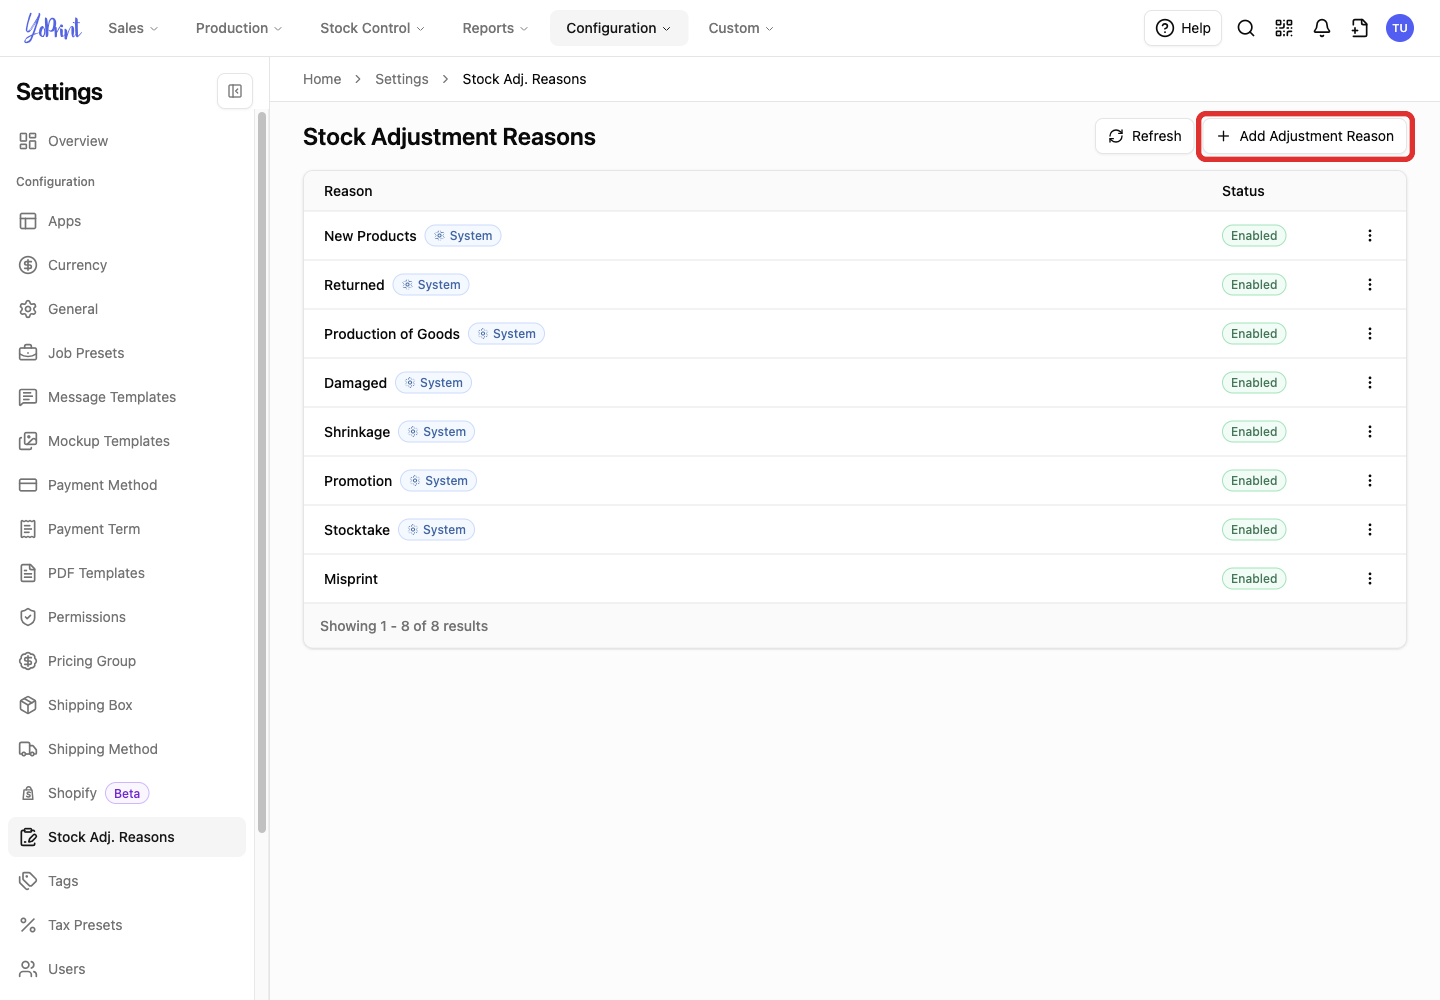
Task: Open PDF Templates in sidebar
Action: [127, 573]
